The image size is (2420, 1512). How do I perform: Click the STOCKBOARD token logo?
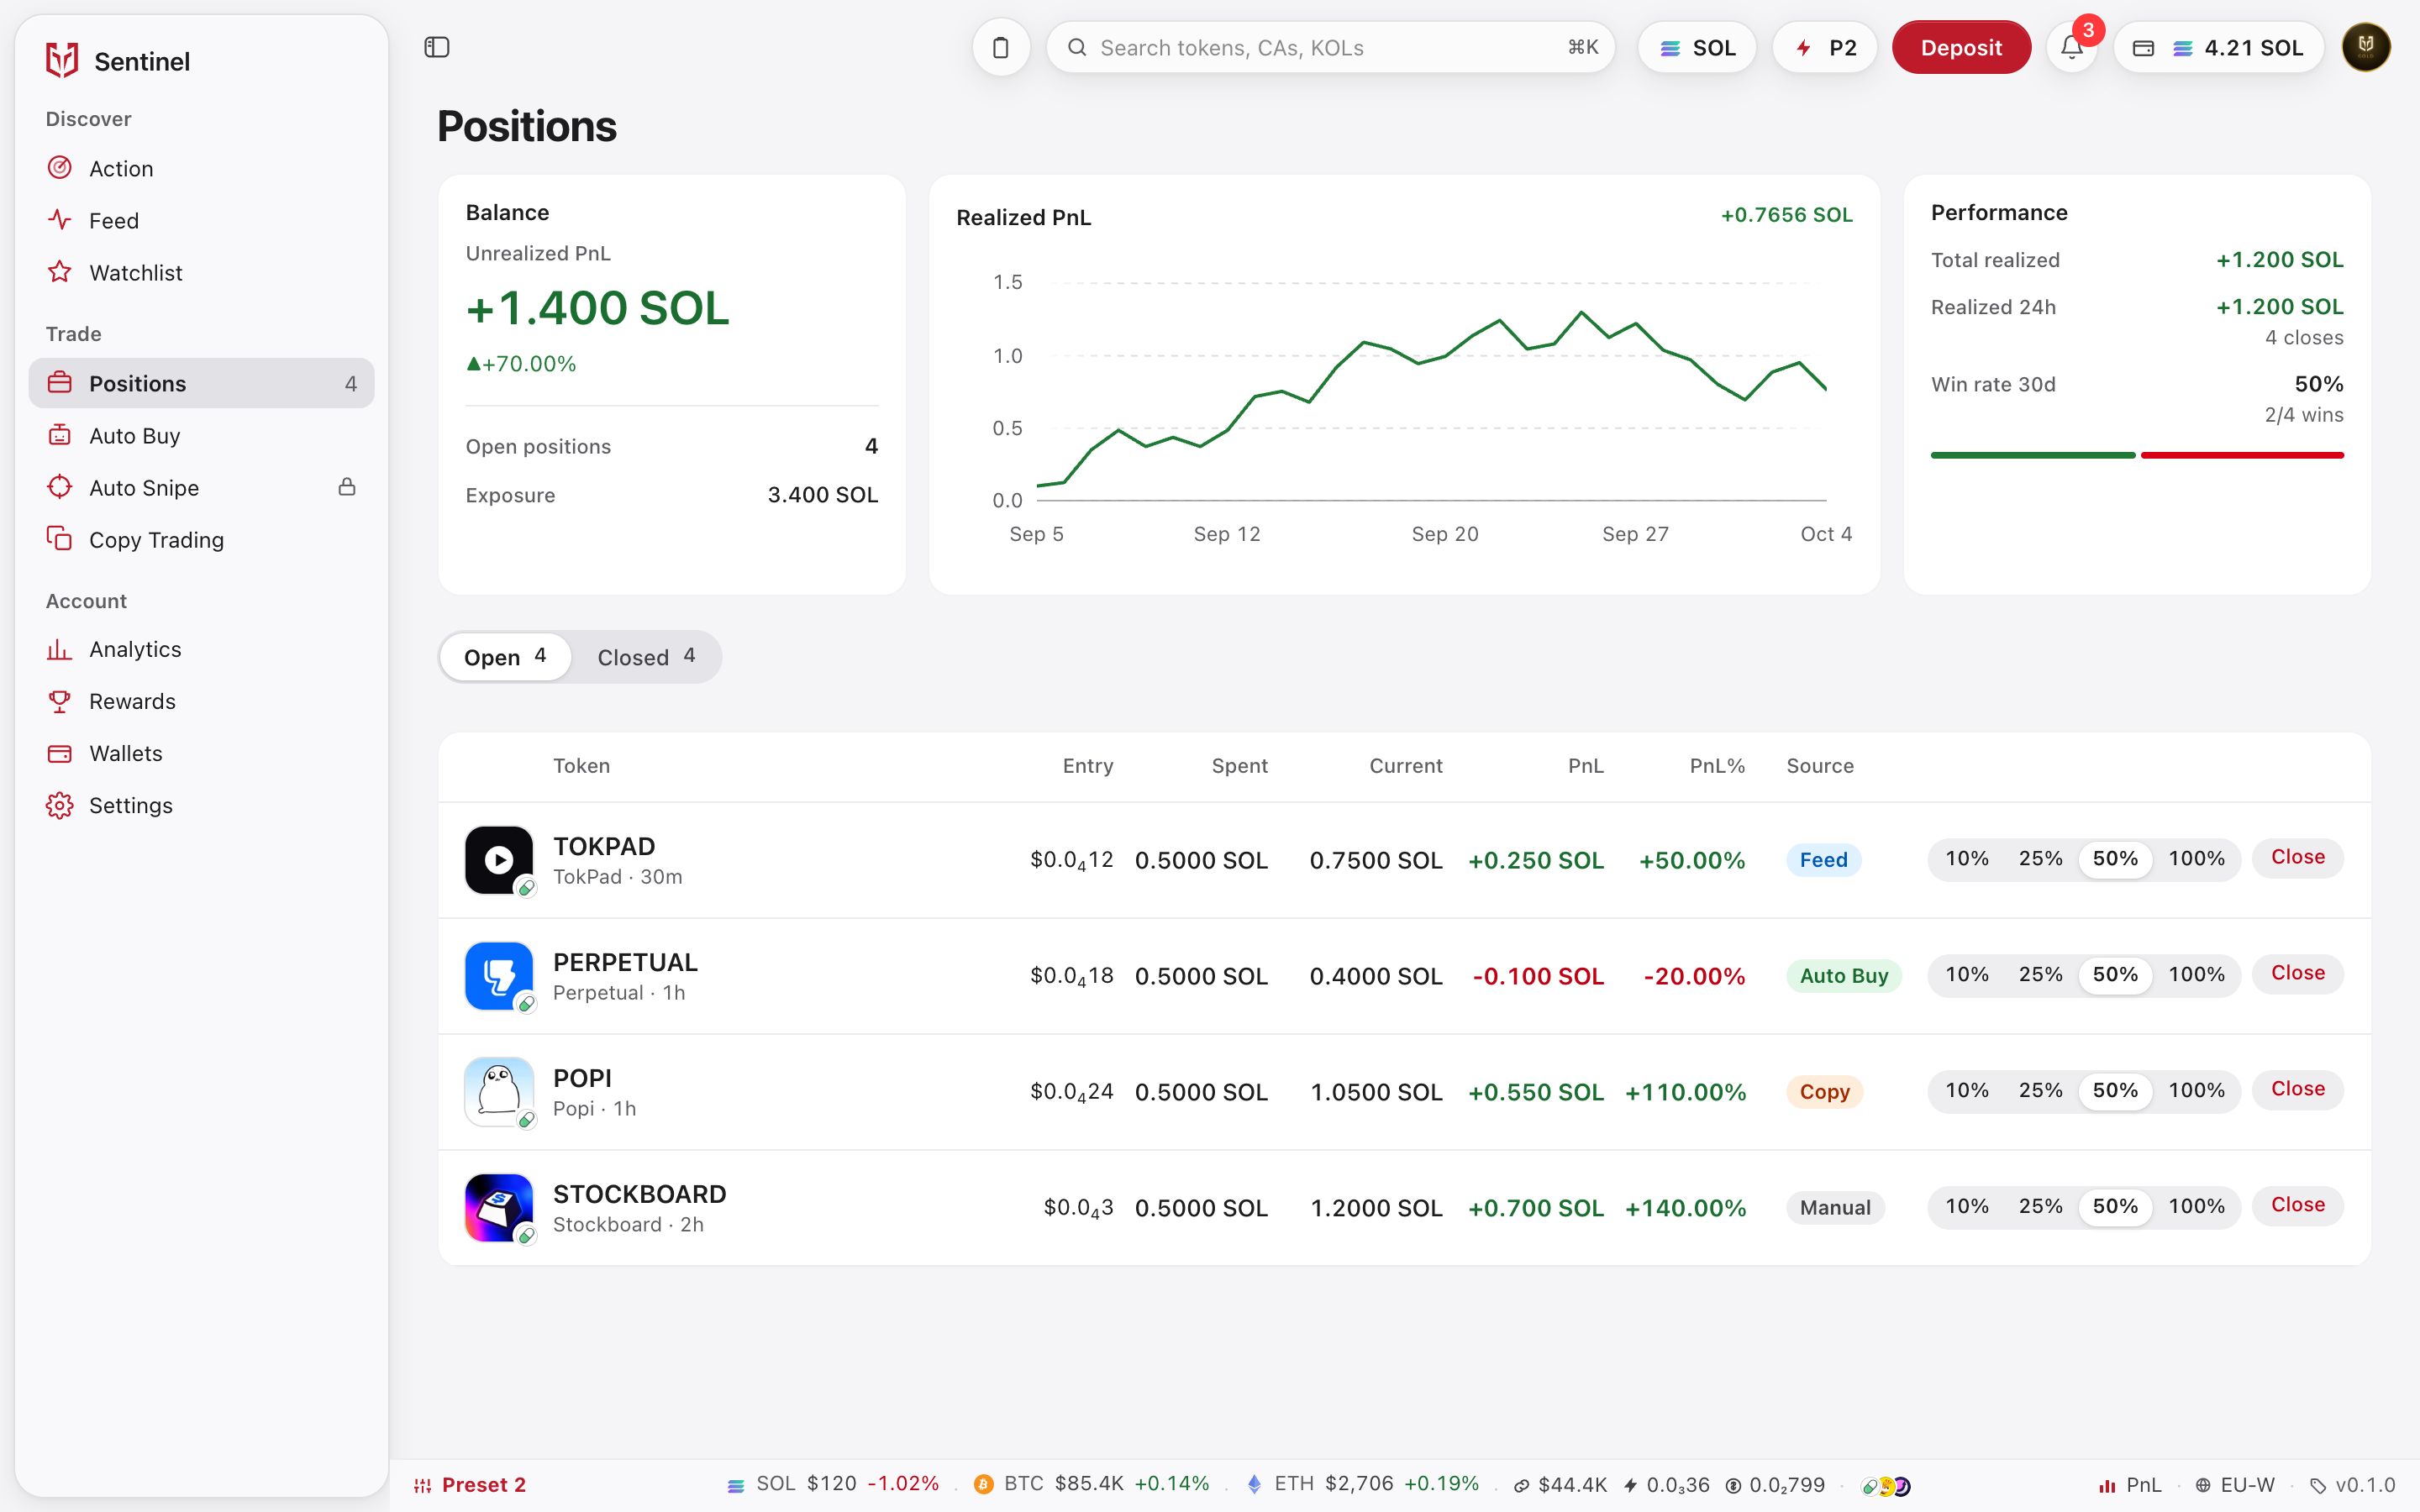(499, 1208)
